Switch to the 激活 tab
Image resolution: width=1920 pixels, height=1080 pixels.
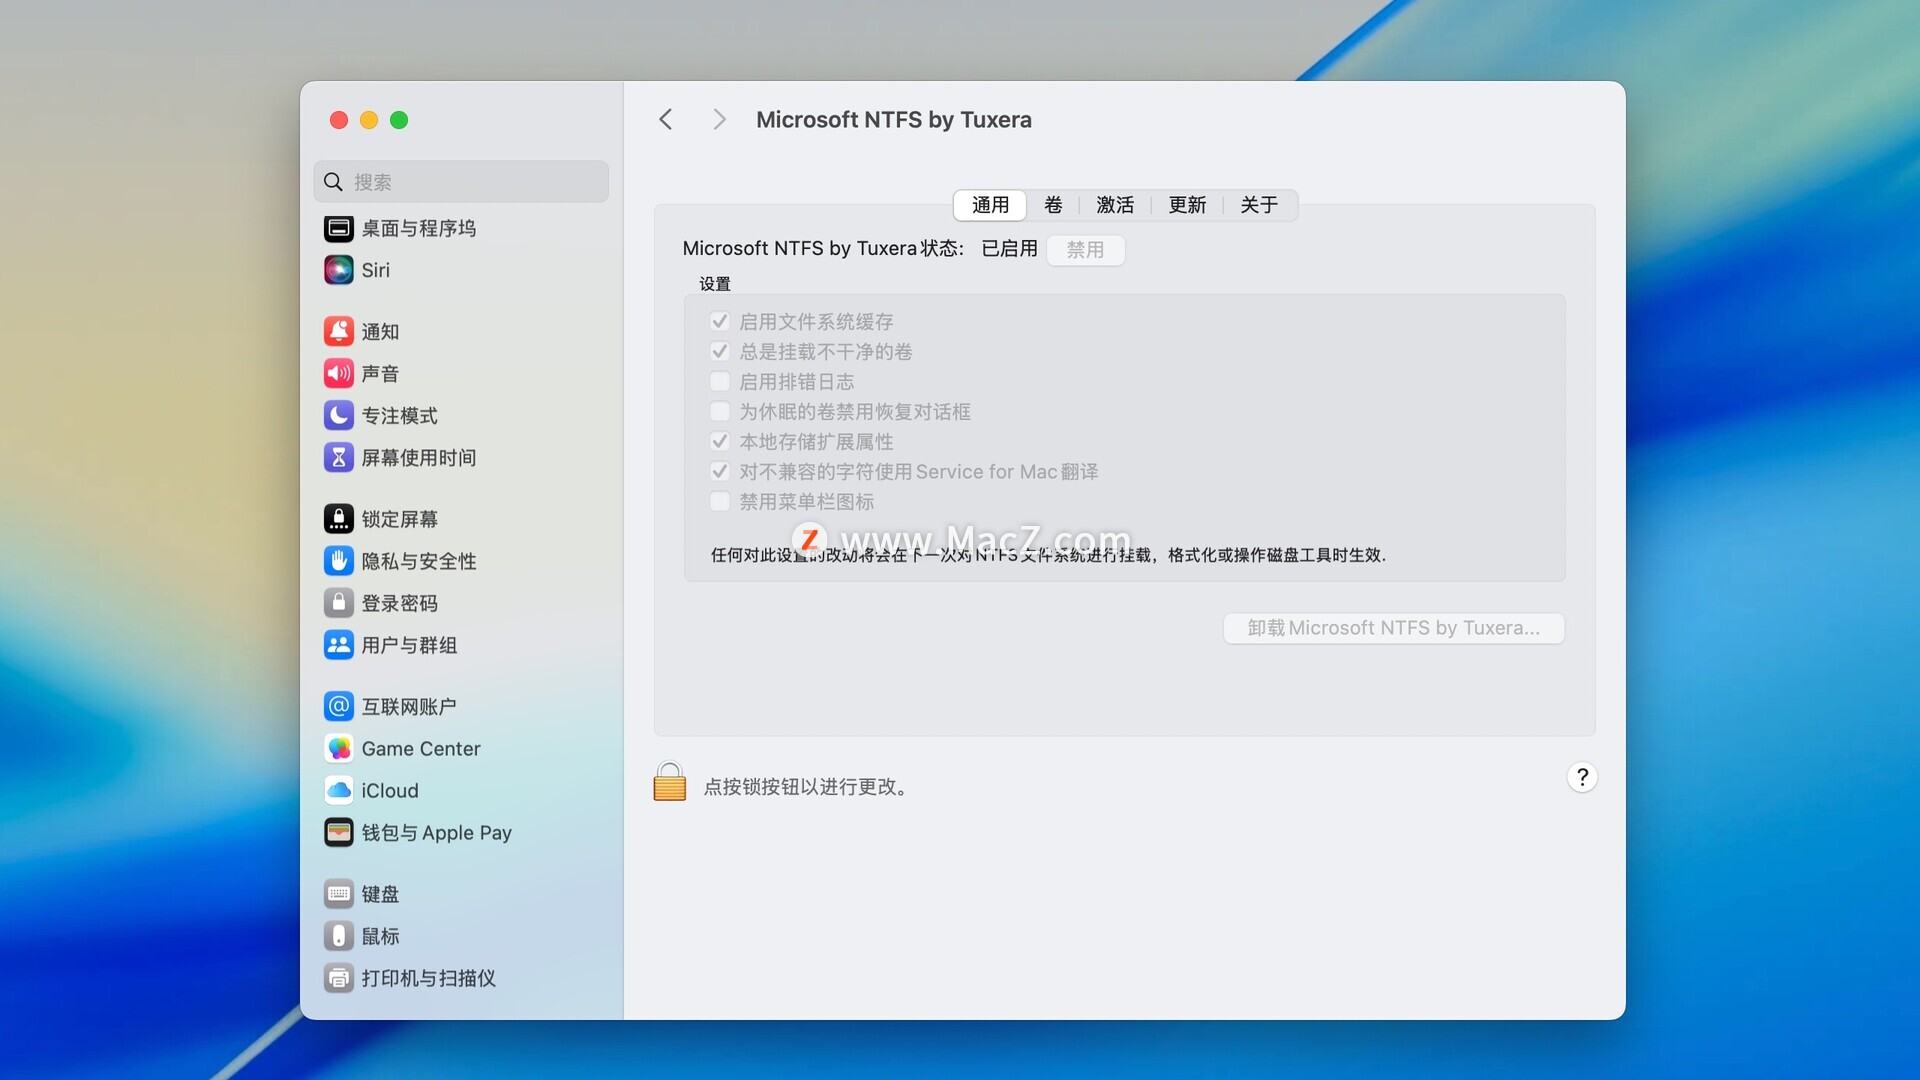tap(1115, 205)
